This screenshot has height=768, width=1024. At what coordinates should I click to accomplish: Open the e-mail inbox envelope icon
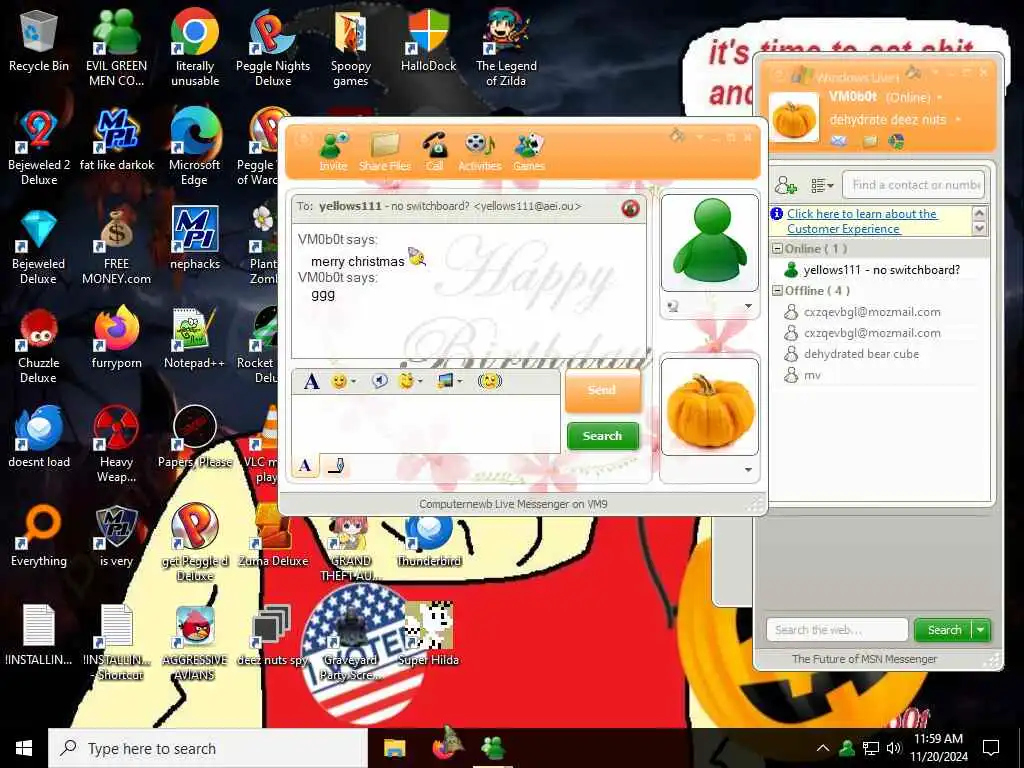pyautogui.click(x=839, y=140)
